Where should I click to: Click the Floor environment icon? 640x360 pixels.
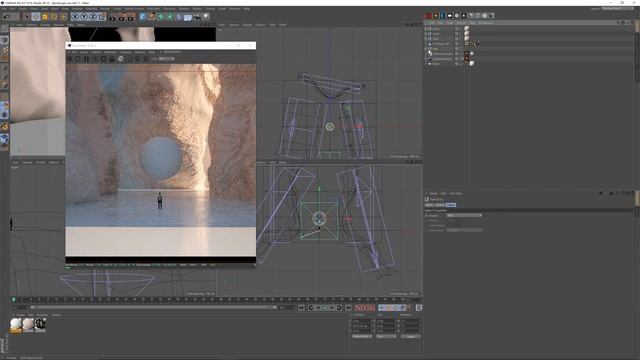(188, 17)
